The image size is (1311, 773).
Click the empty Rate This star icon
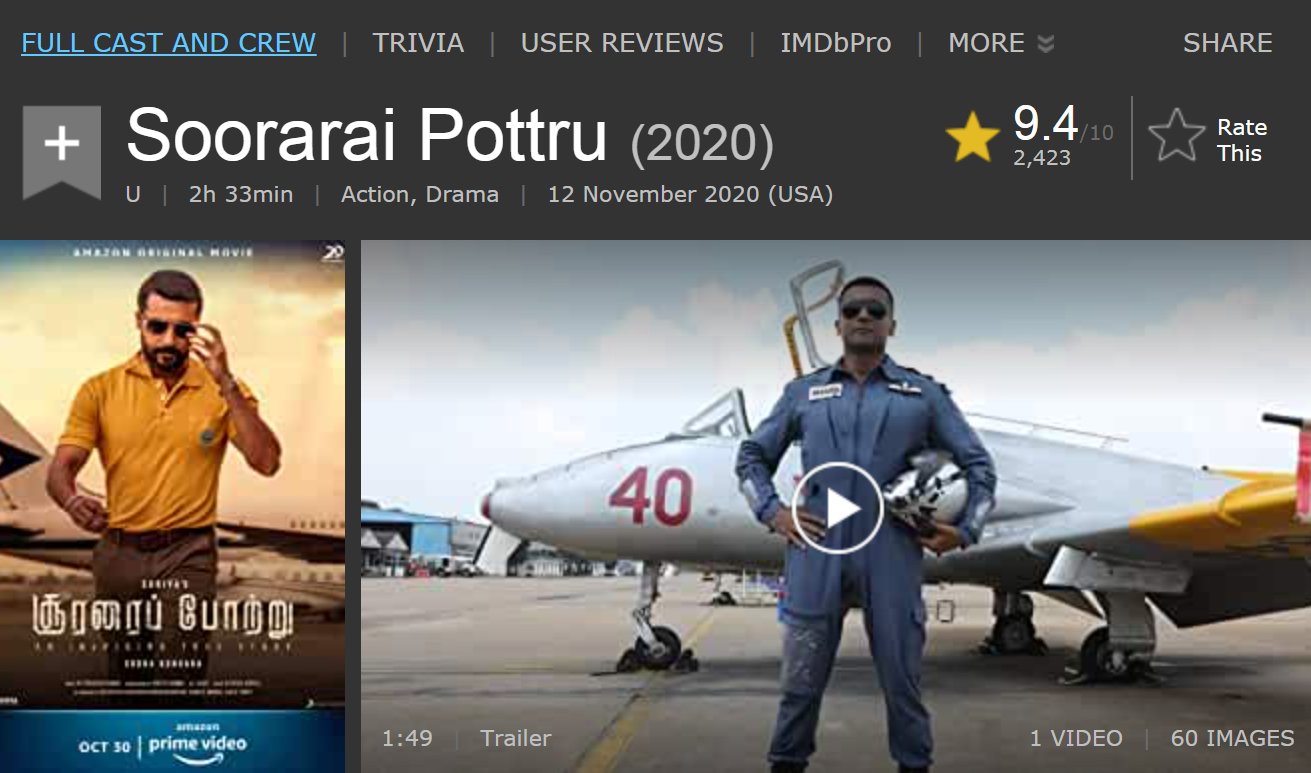coord(1176,136)
